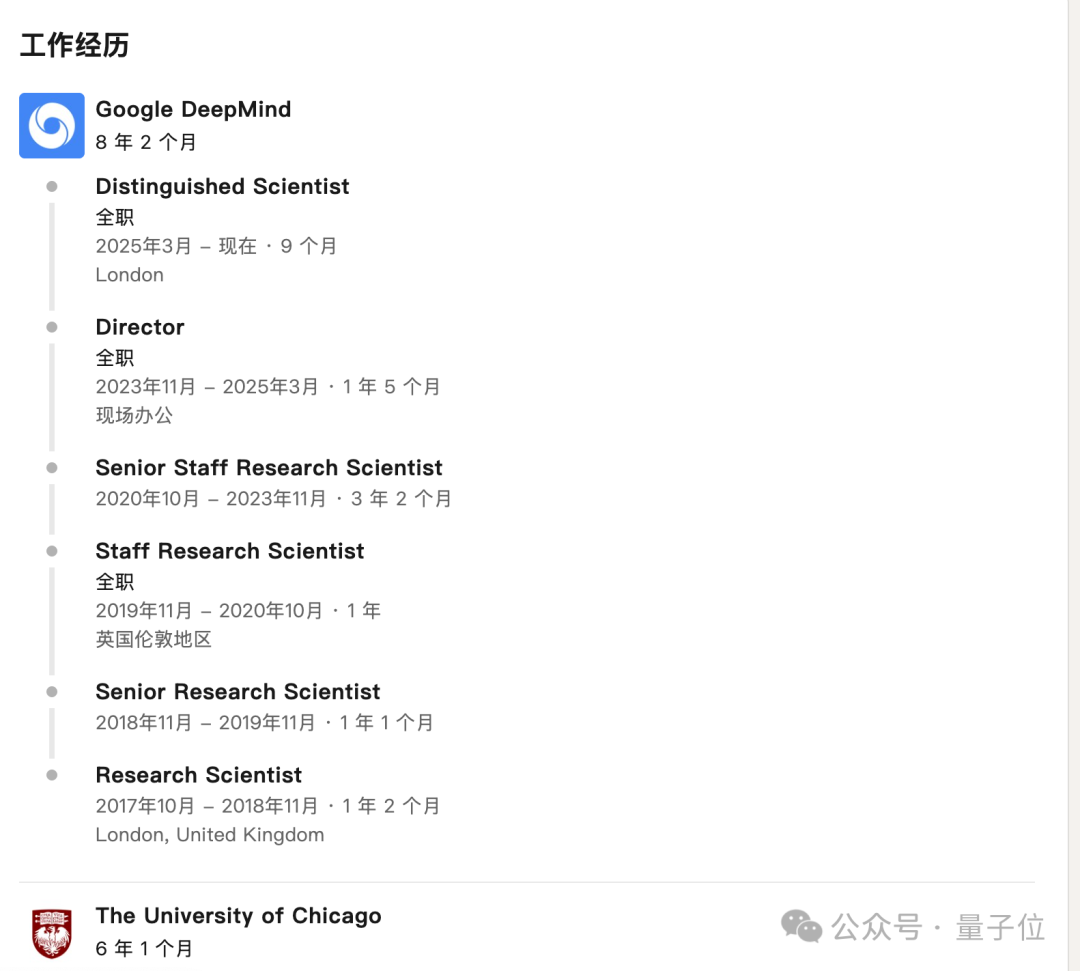Screen dimensions: 1080x971
Task: Expand the Director position details
Action: coord(139,328)
